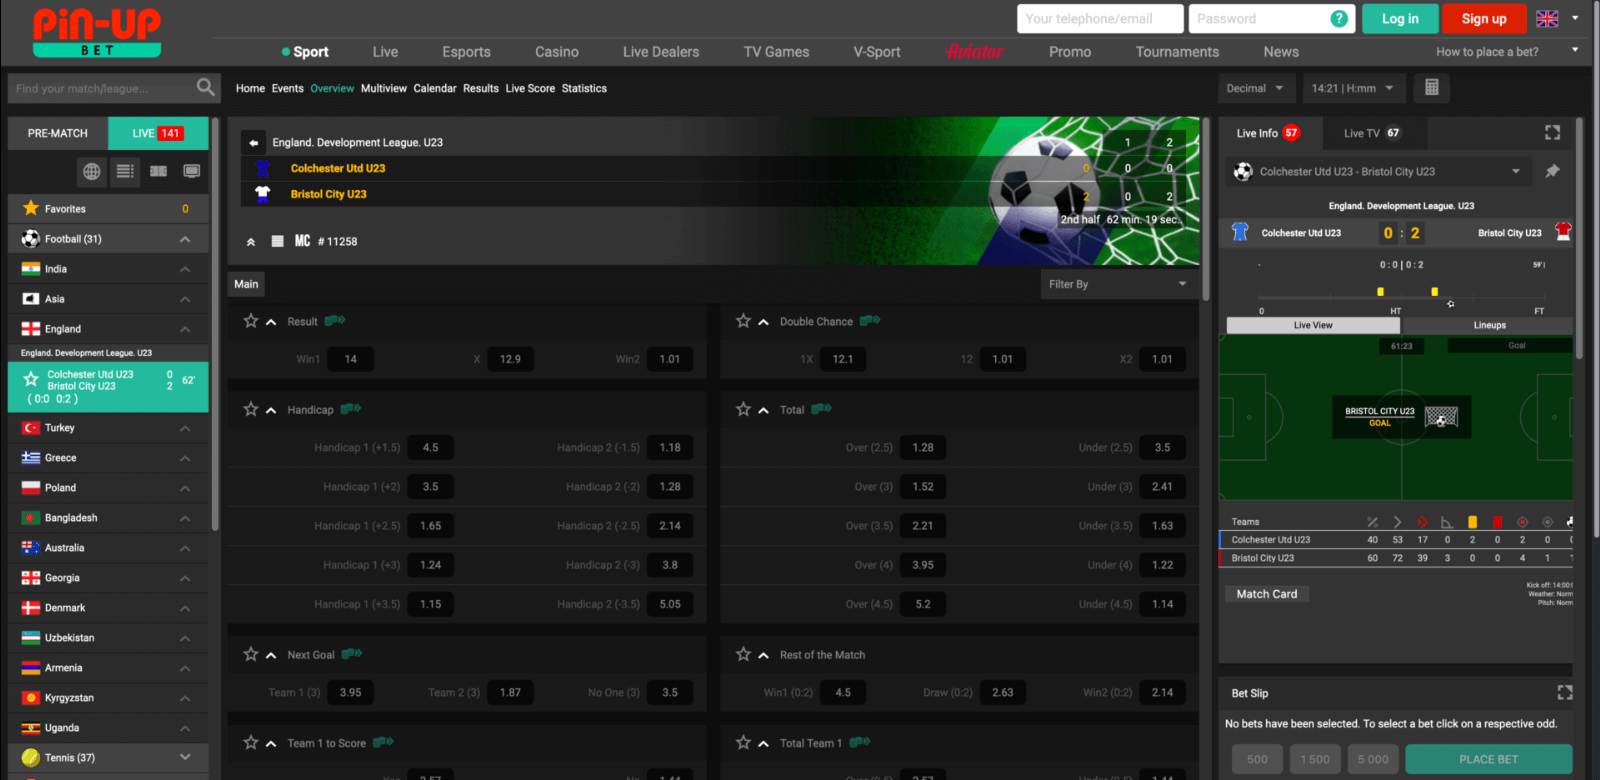Click the cash-out icon next to Next Goal

click(352, 653)
